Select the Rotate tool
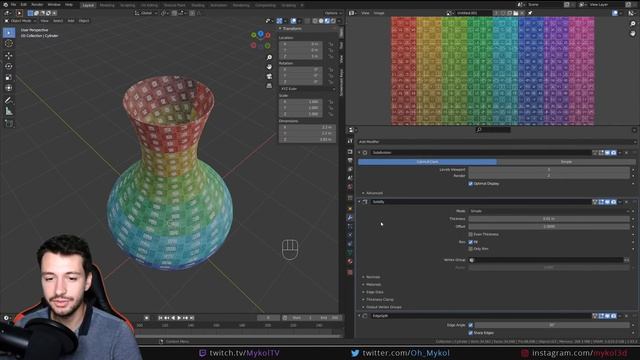 click(9, 66)
